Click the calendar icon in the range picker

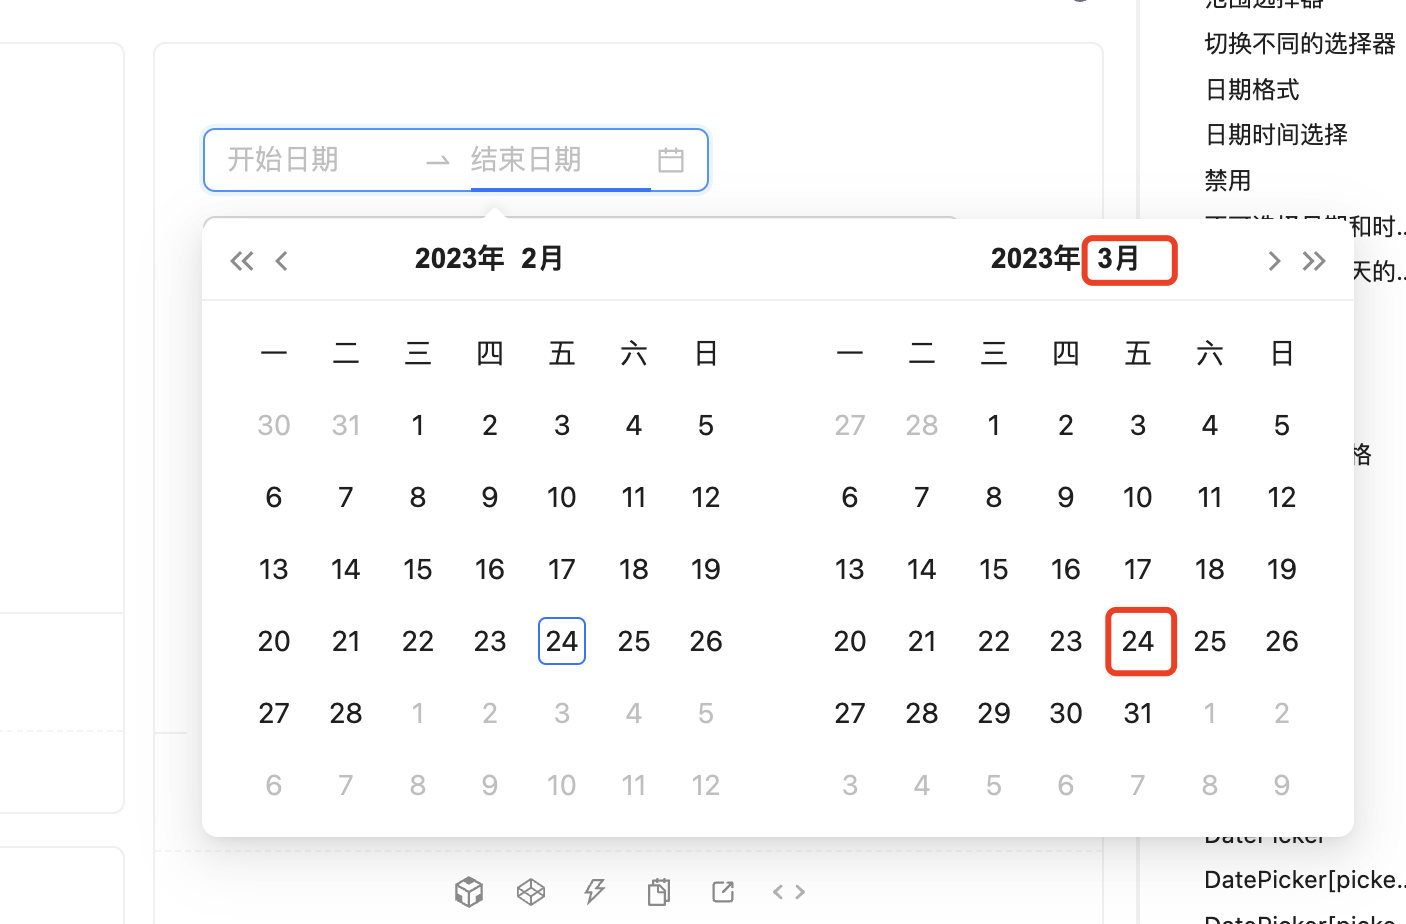point(670,159)
